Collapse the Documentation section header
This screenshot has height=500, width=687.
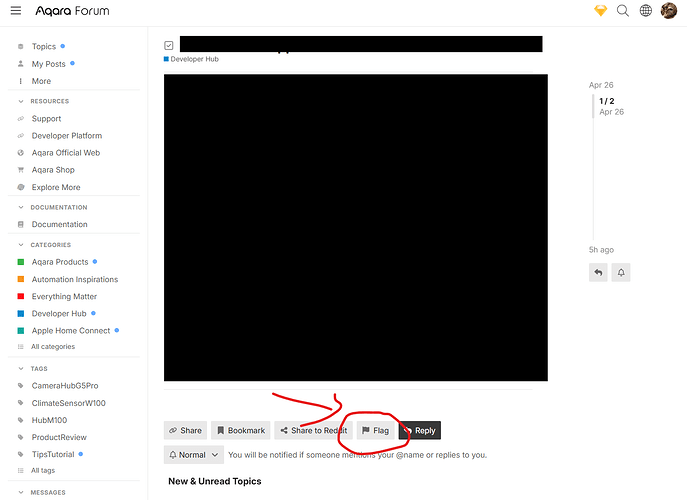tap(59, 207)
